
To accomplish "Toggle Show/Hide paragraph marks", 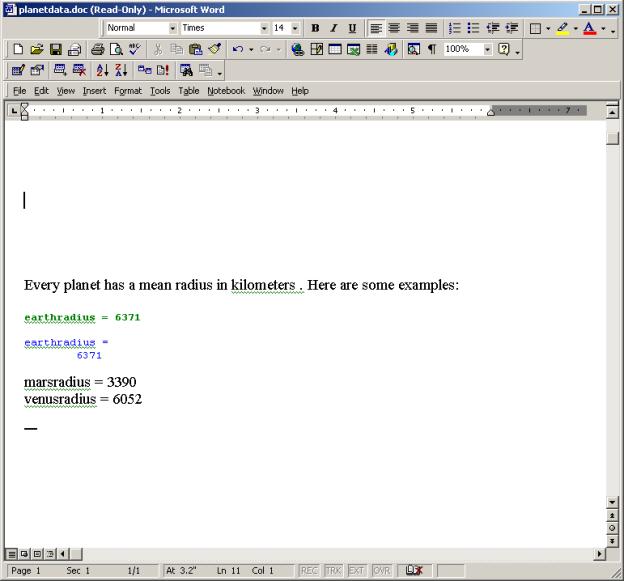I will (432, 49).
